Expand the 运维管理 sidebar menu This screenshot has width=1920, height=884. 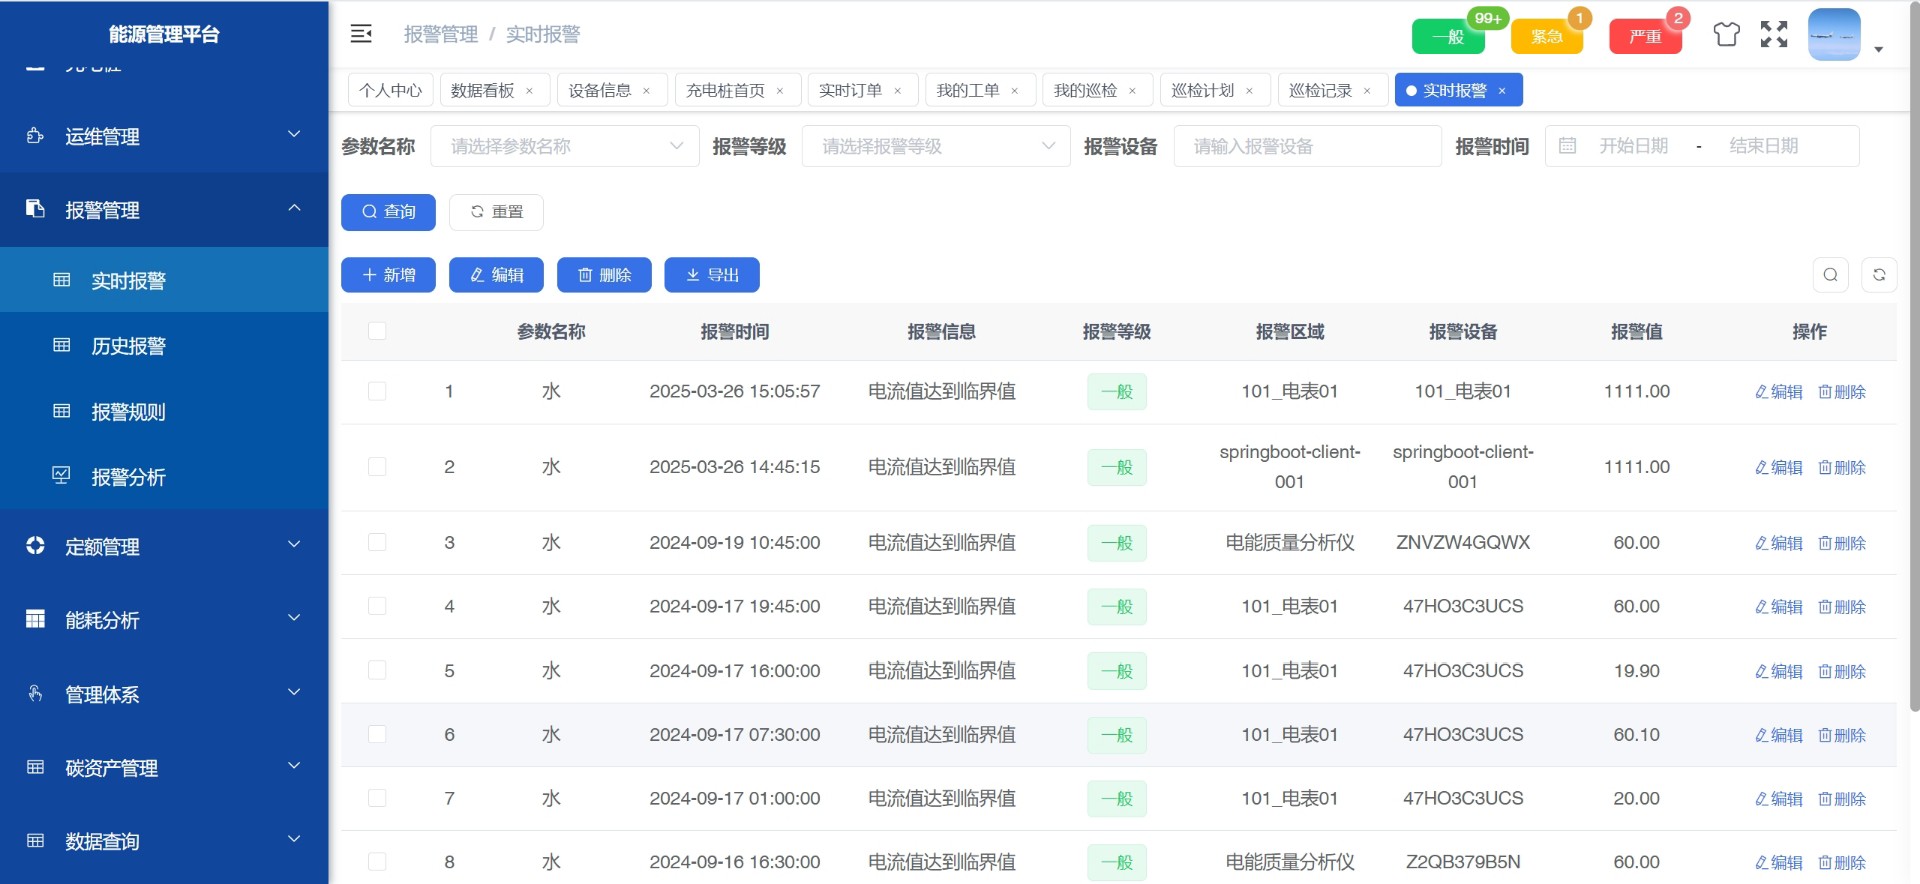click(164, 136)
